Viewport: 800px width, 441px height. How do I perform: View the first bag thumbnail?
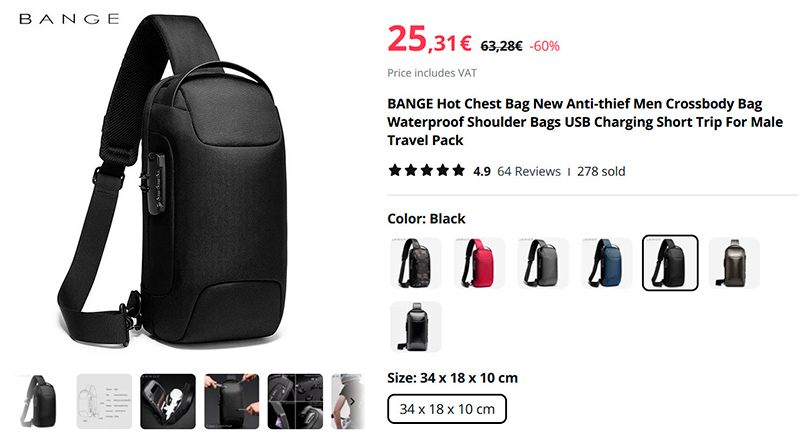click(41, 401)
